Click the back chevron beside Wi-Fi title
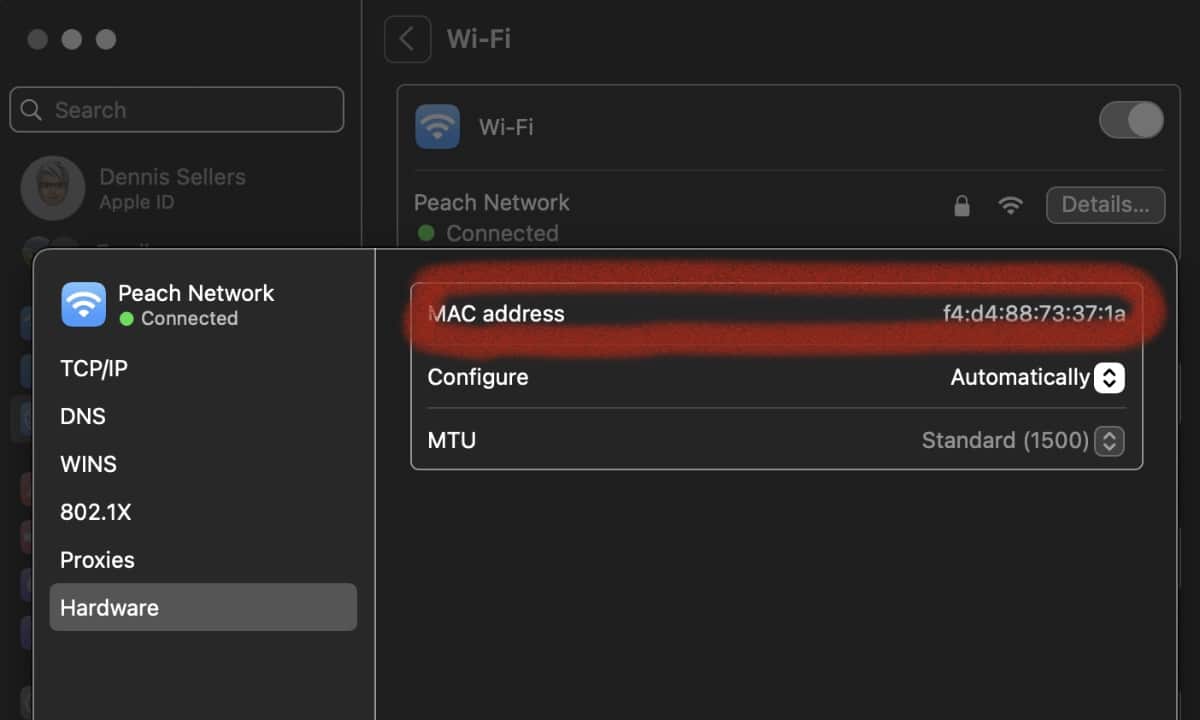 [407, 39]
